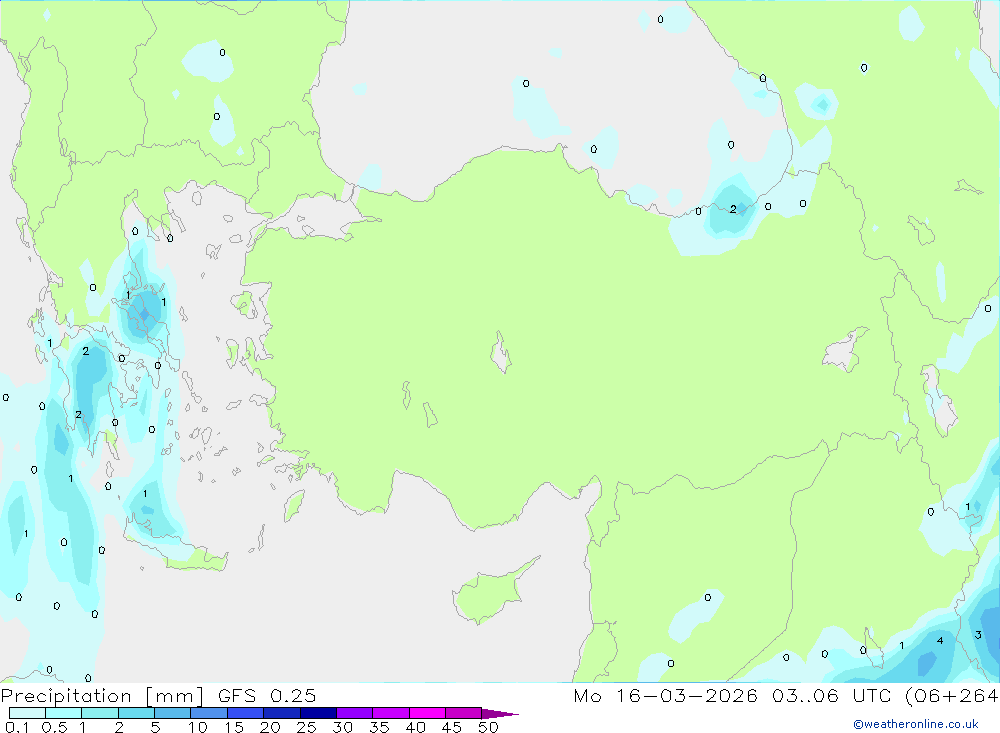The width and height of the screenshot is (1000, 733).
Task: Click the "0.1" legend scale label
Action: click(17, 727)
